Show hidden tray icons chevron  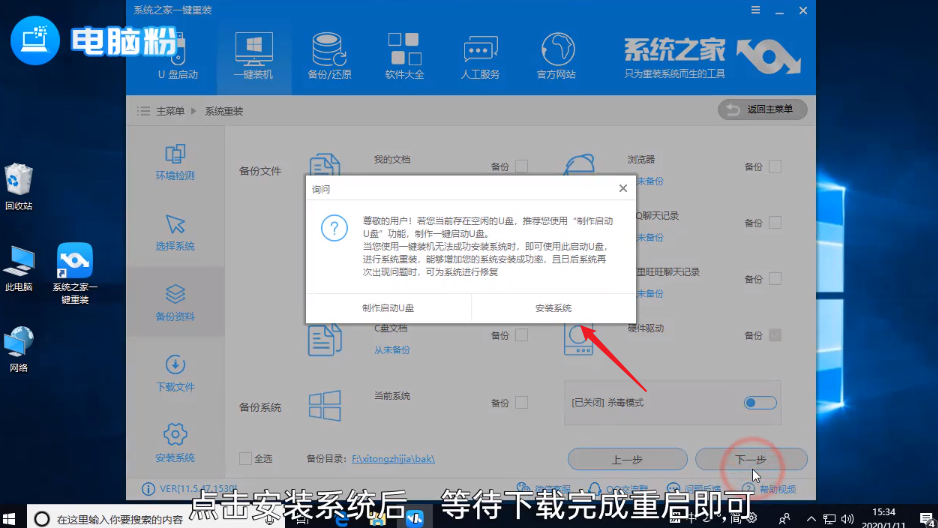click(x=811, y=518)
